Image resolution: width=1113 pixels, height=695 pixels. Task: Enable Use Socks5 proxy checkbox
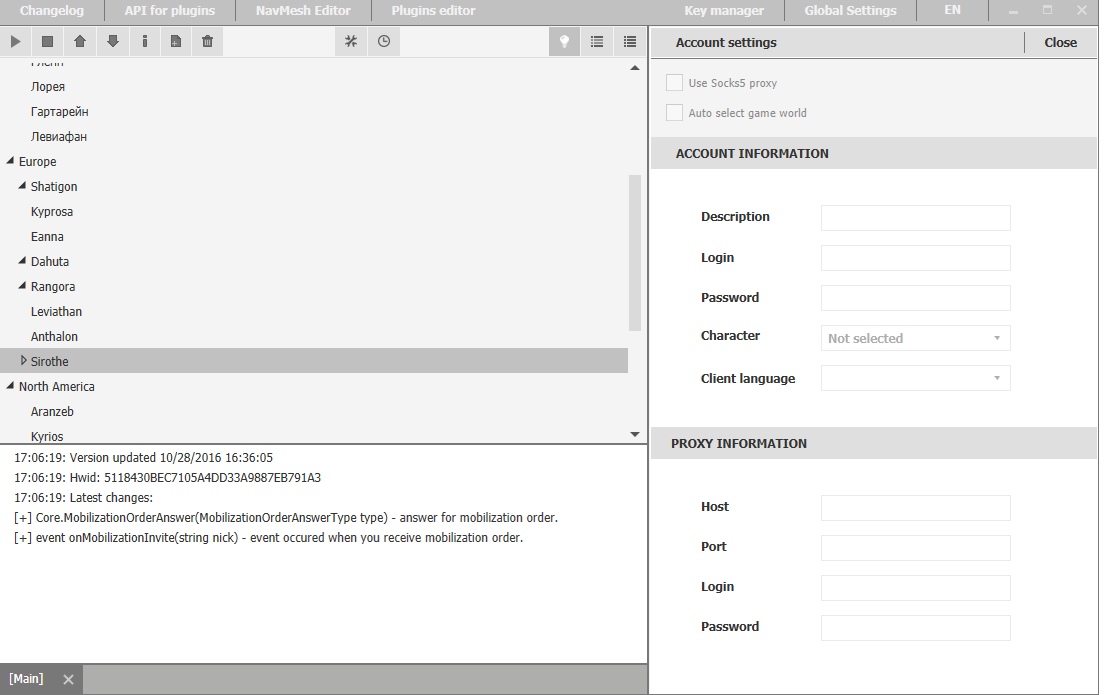pos(674,82)
